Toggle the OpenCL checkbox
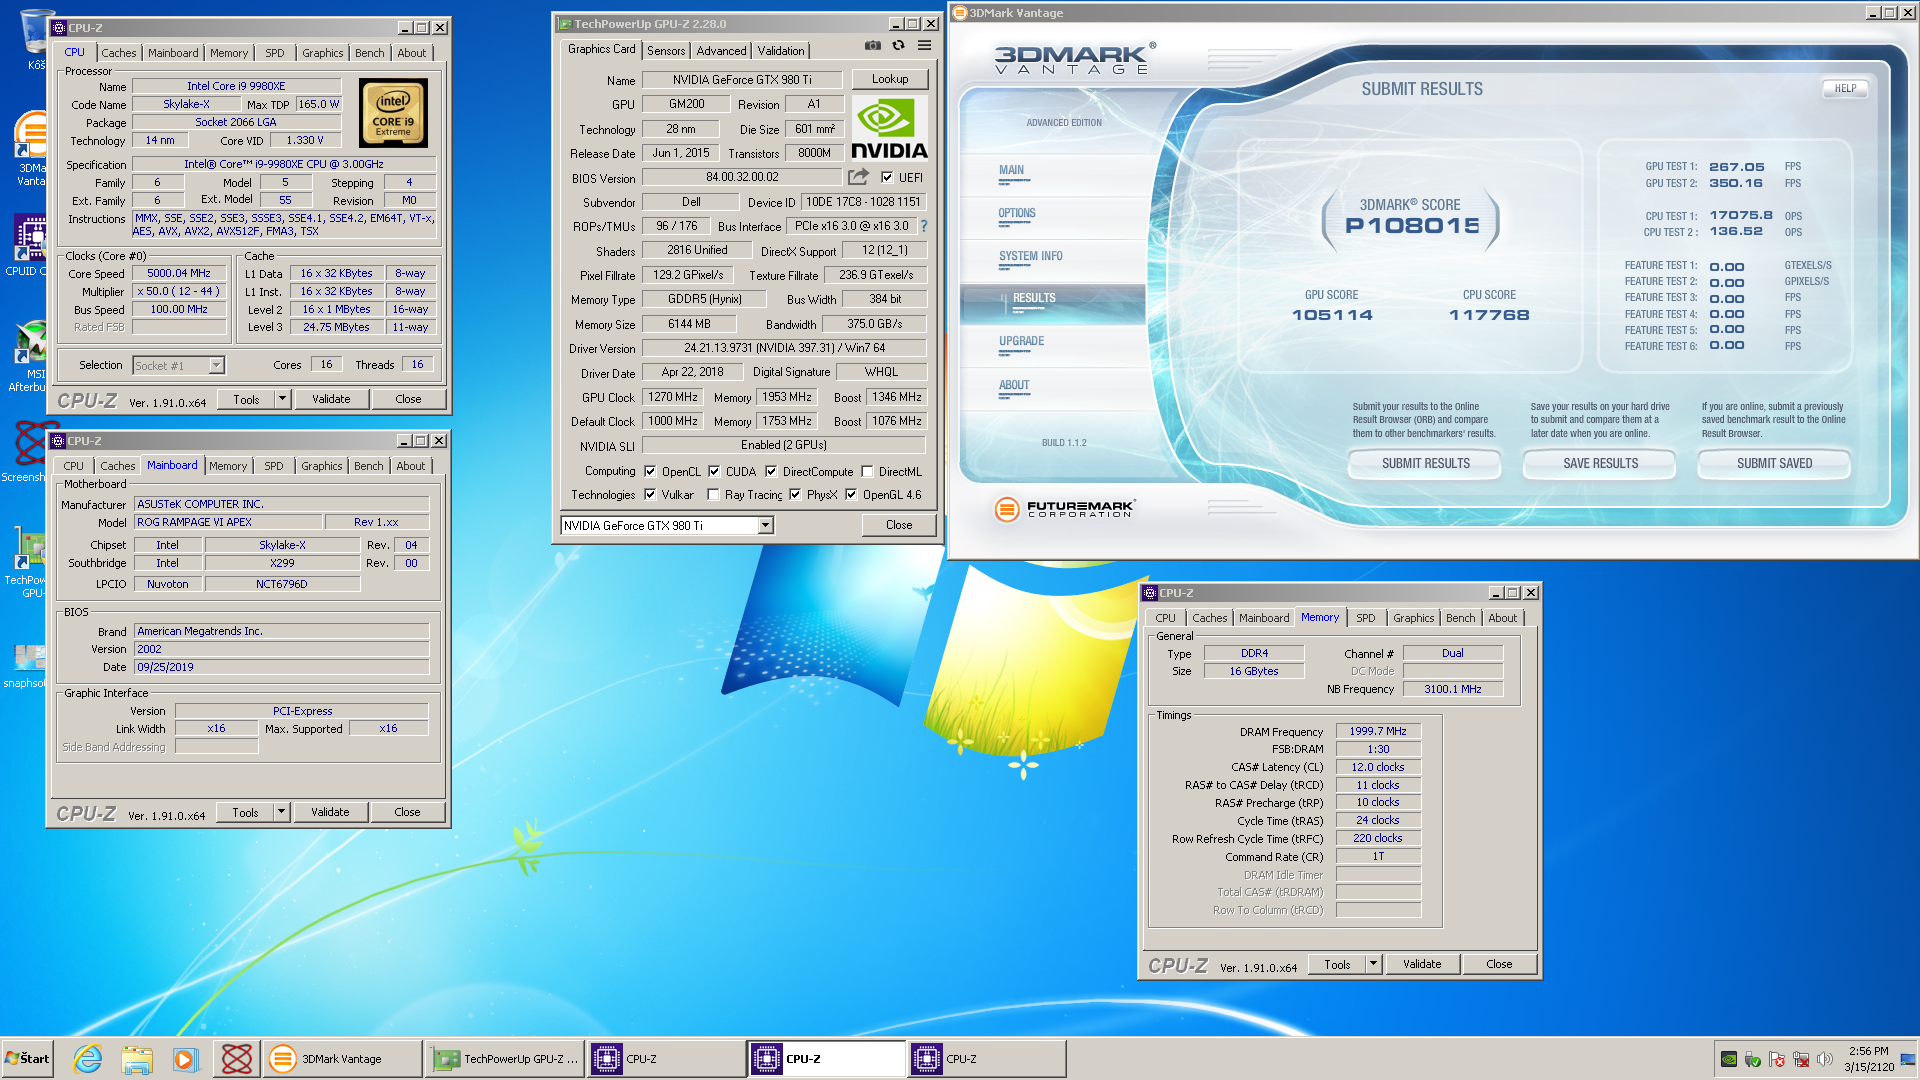The width and height of the screenshot is (1920, 1080). point(650,471)
